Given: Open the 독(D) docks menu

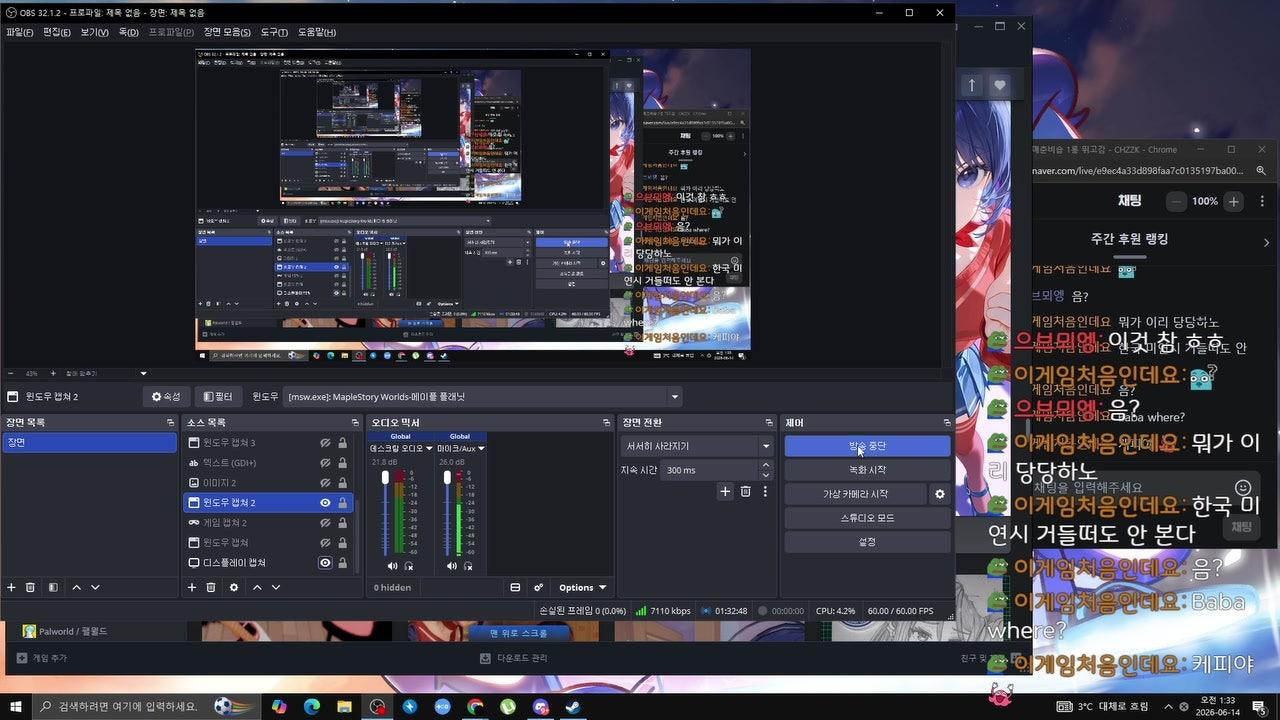Looking at the screenshot, I should click(x=129, y=32).
